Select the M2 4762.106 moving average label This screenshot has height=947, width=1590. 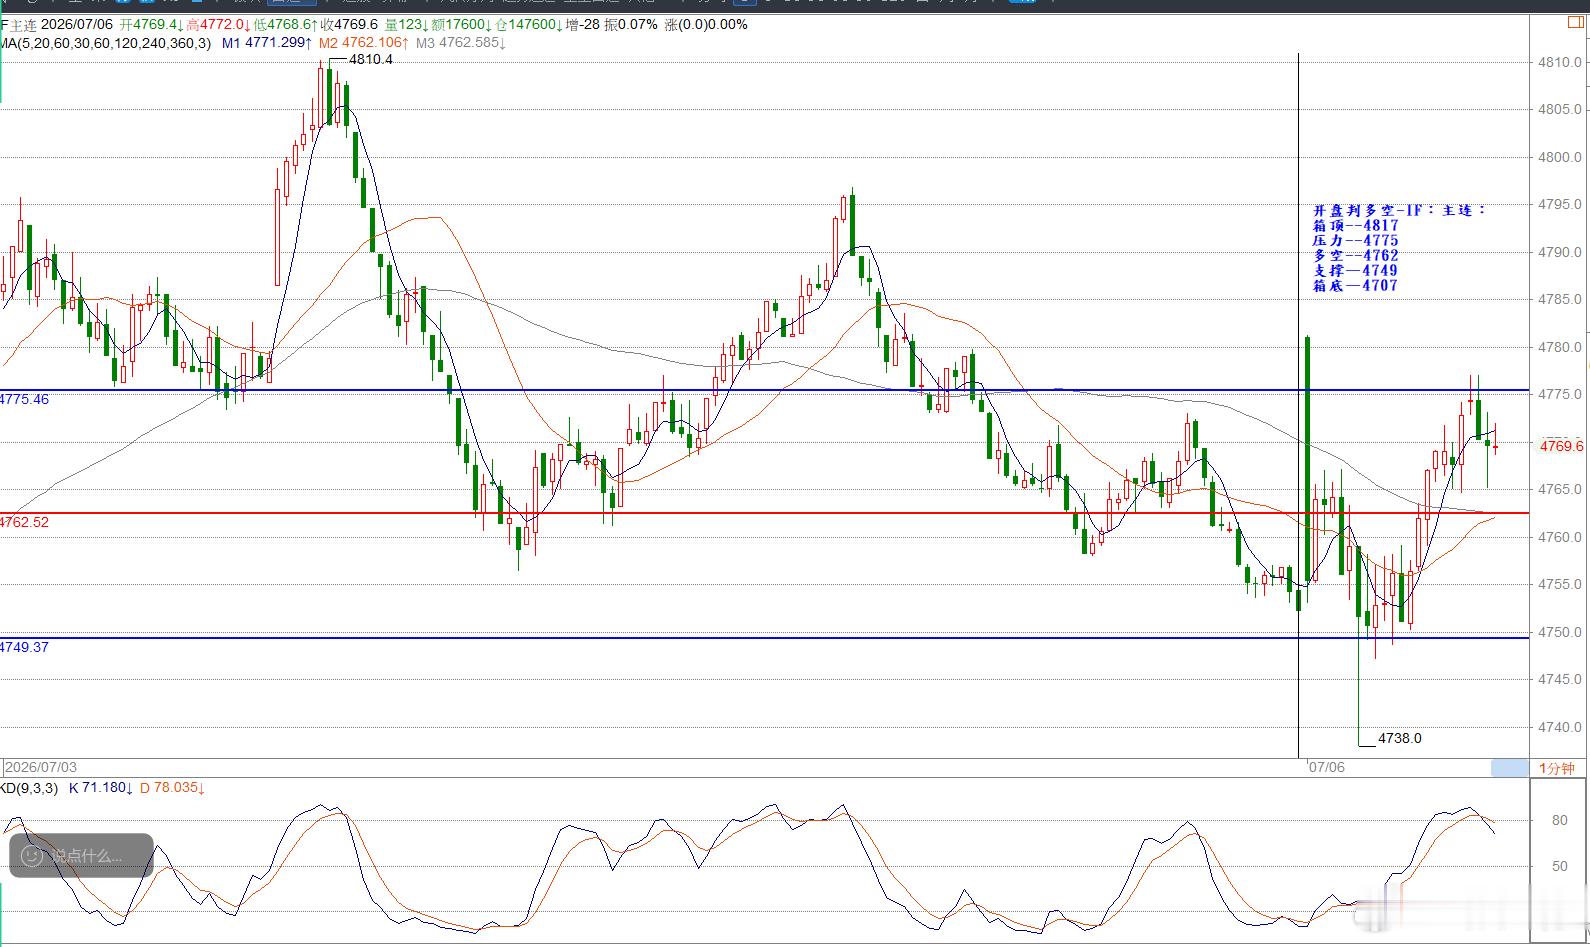364,43
